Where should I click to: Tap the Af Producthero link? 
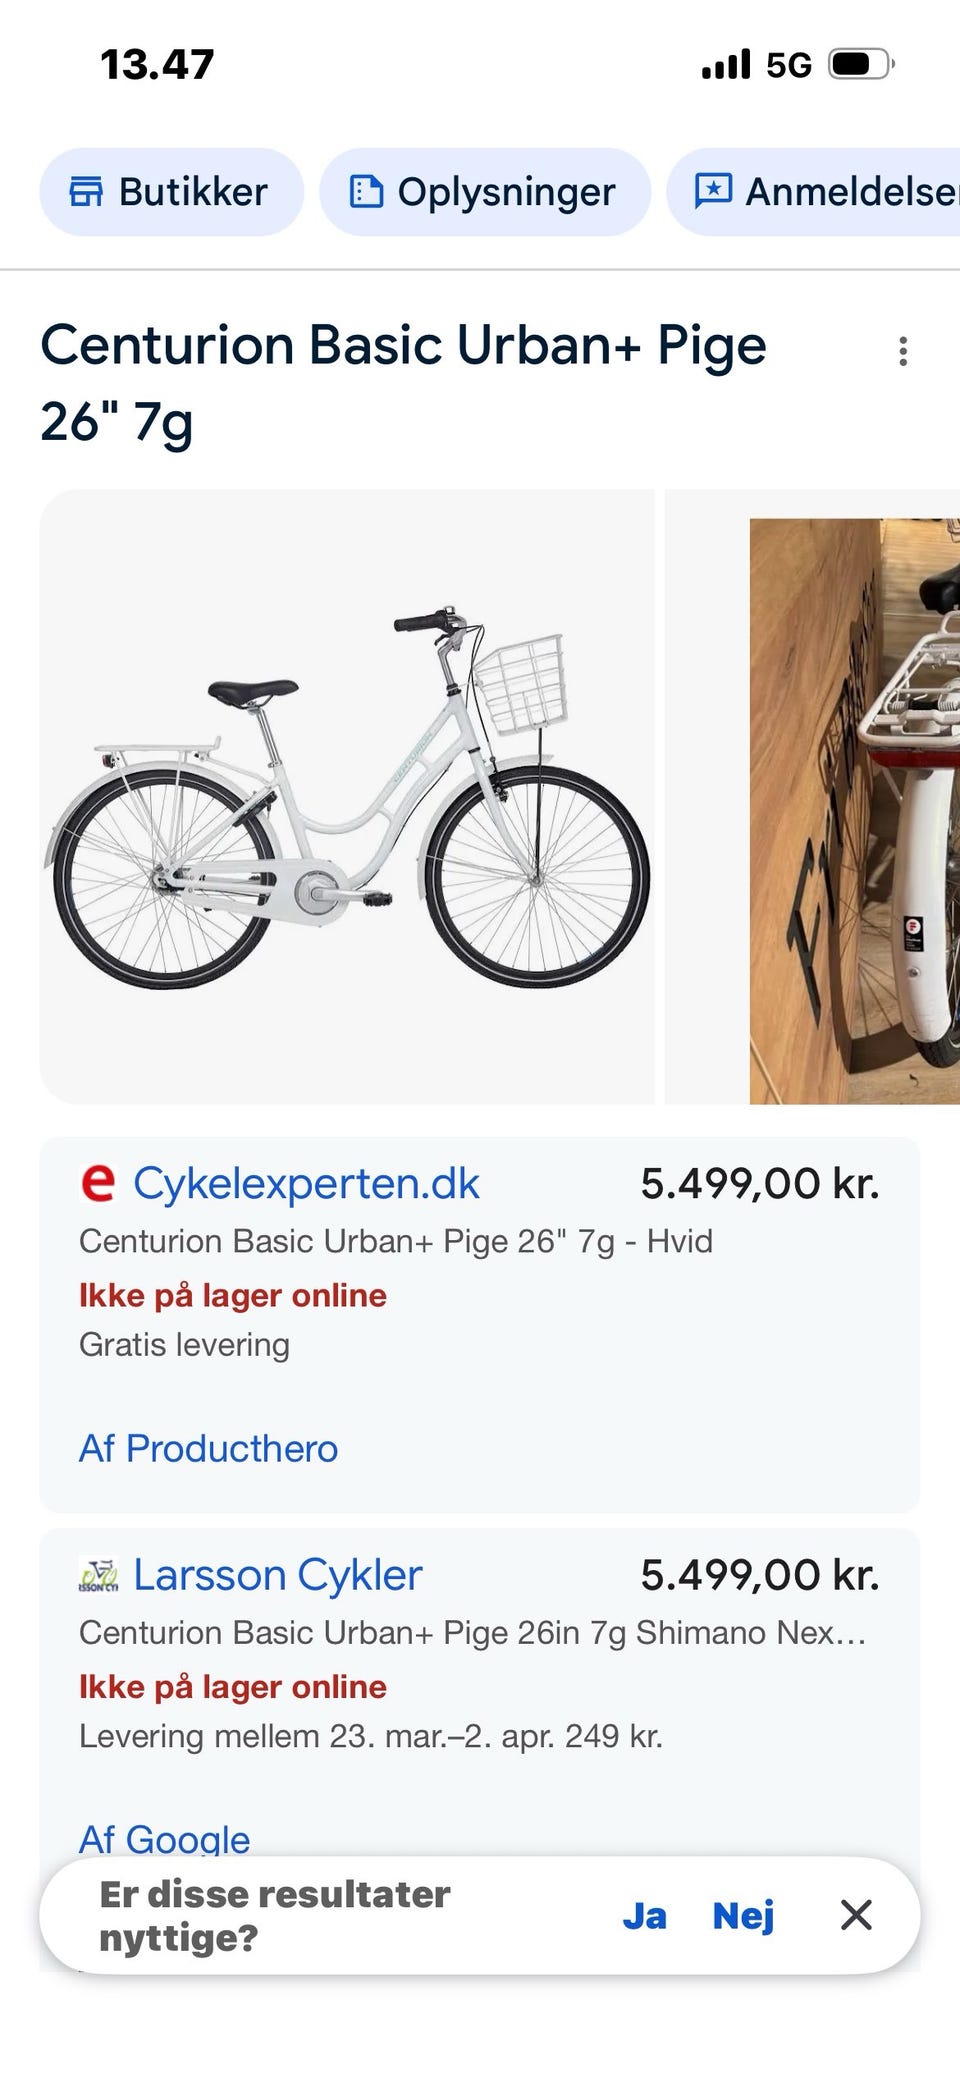[208, 1448]
